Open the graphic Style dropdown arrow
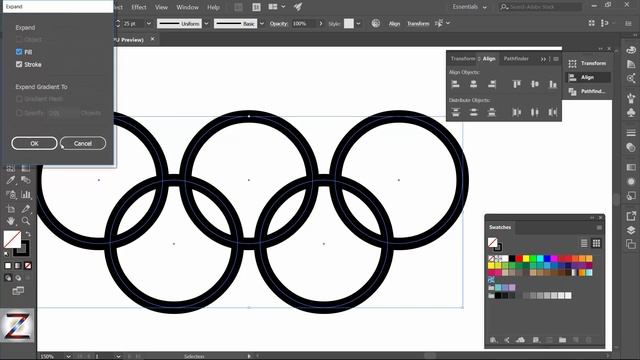This screenshot has width=640, height=360. point(358,24)
